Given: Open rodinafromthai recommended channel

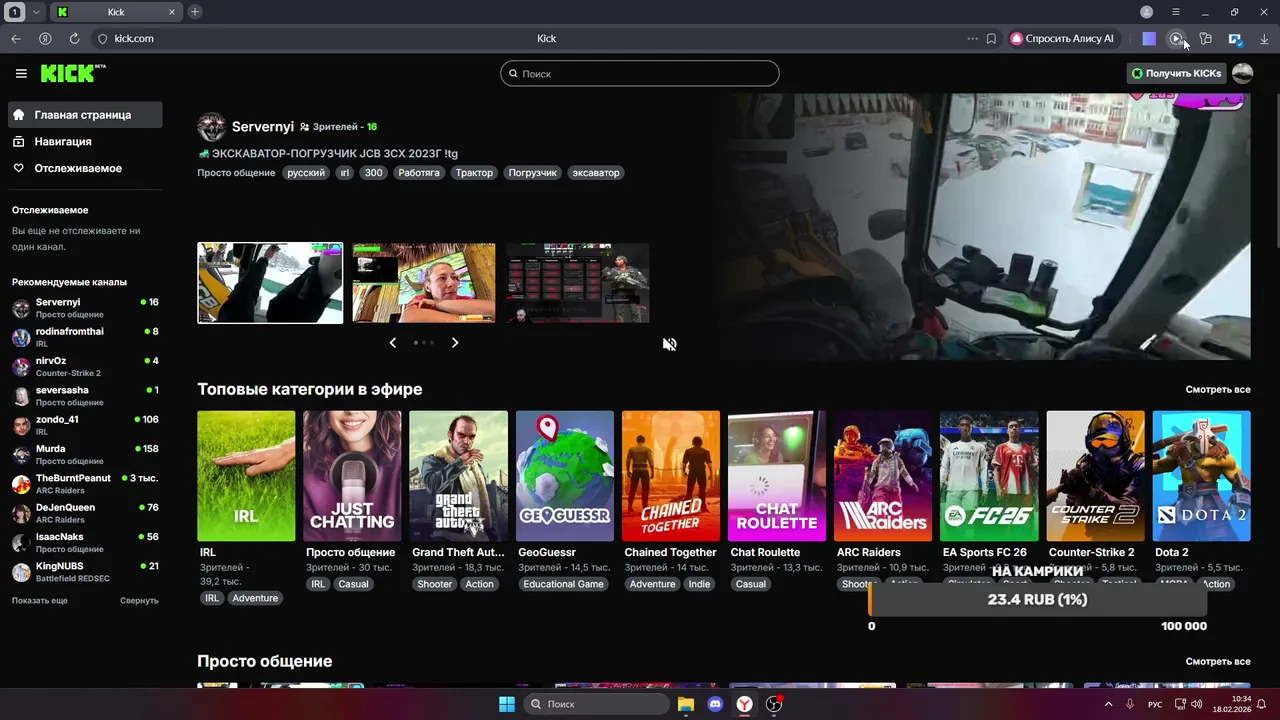Looking at the screenshot, I should [x=85, y=337].
